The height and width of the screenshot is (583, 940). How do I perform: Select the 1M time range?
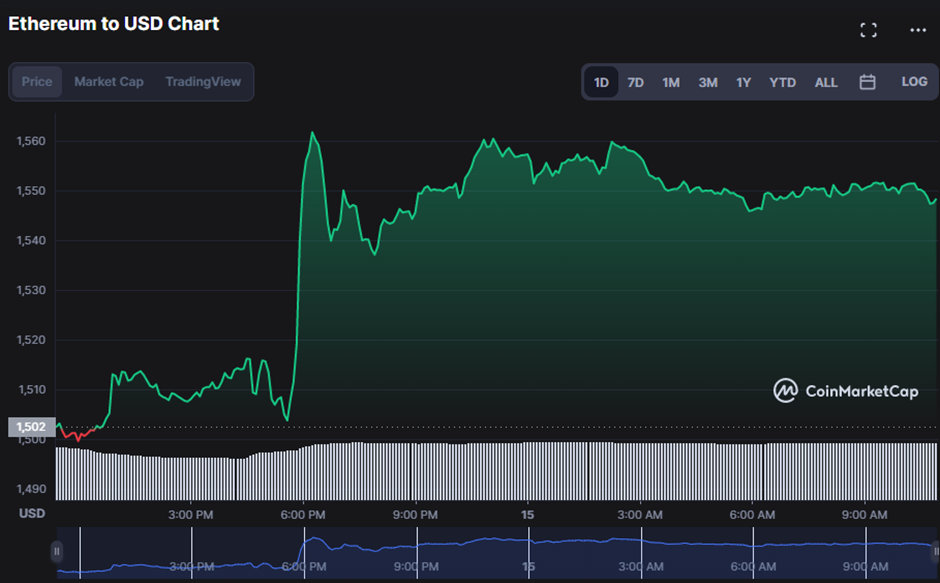[x=670, y=83]
